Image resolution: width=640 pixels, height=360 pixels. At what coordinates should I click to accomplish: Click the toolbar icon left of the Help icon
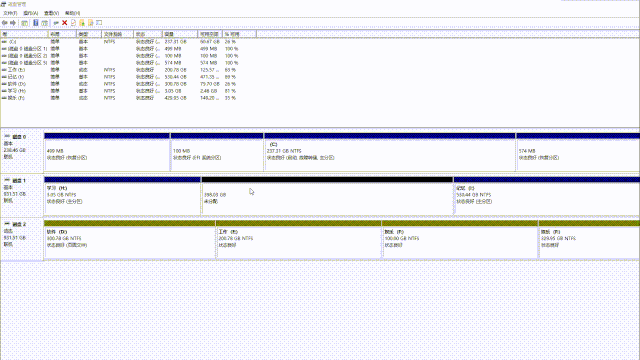click(x=24, y=23)
